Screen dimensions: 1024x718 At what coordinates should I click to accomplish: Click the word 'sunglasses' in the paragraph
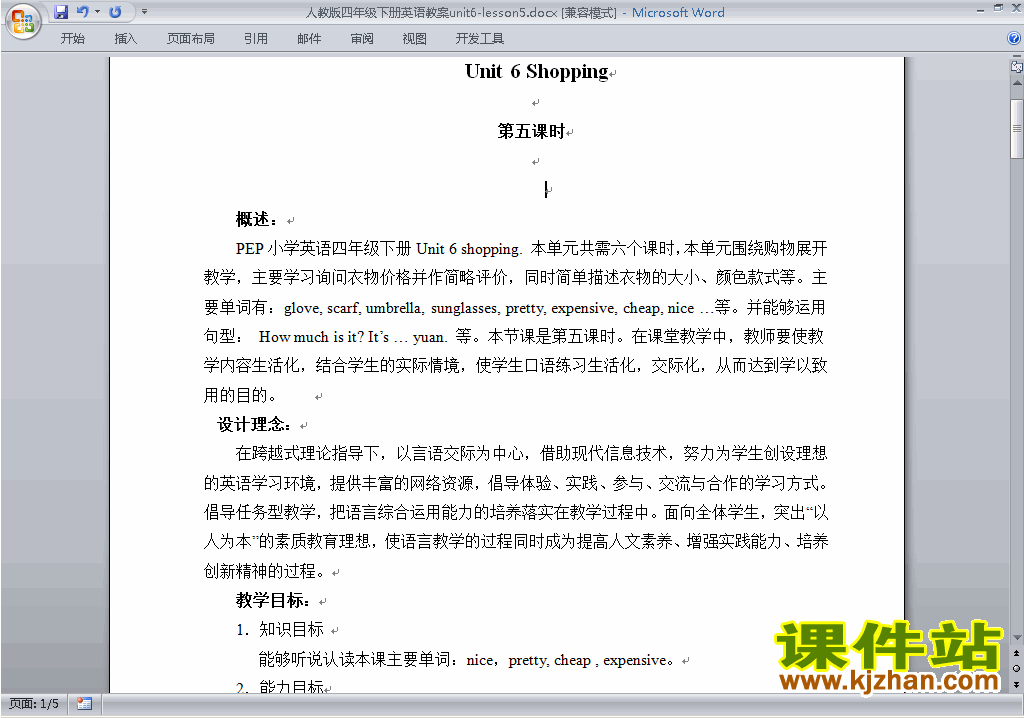pos(466,308)
